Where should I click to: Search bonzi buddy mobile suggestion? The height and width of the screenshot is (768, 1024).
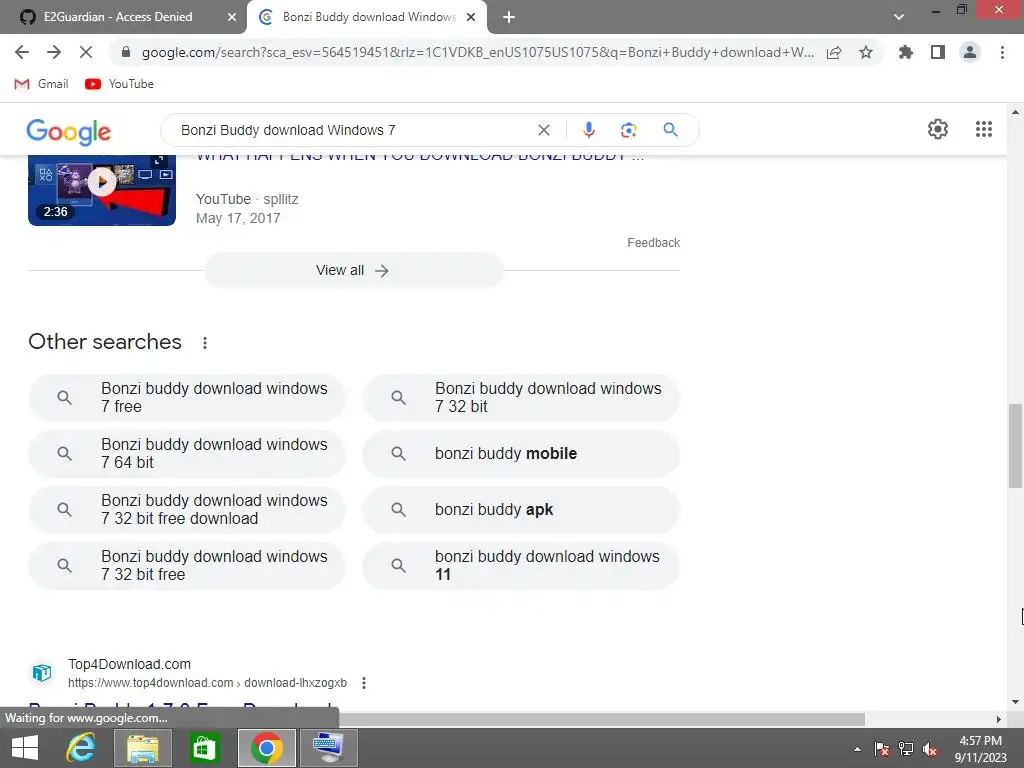(x=521, y=453)
